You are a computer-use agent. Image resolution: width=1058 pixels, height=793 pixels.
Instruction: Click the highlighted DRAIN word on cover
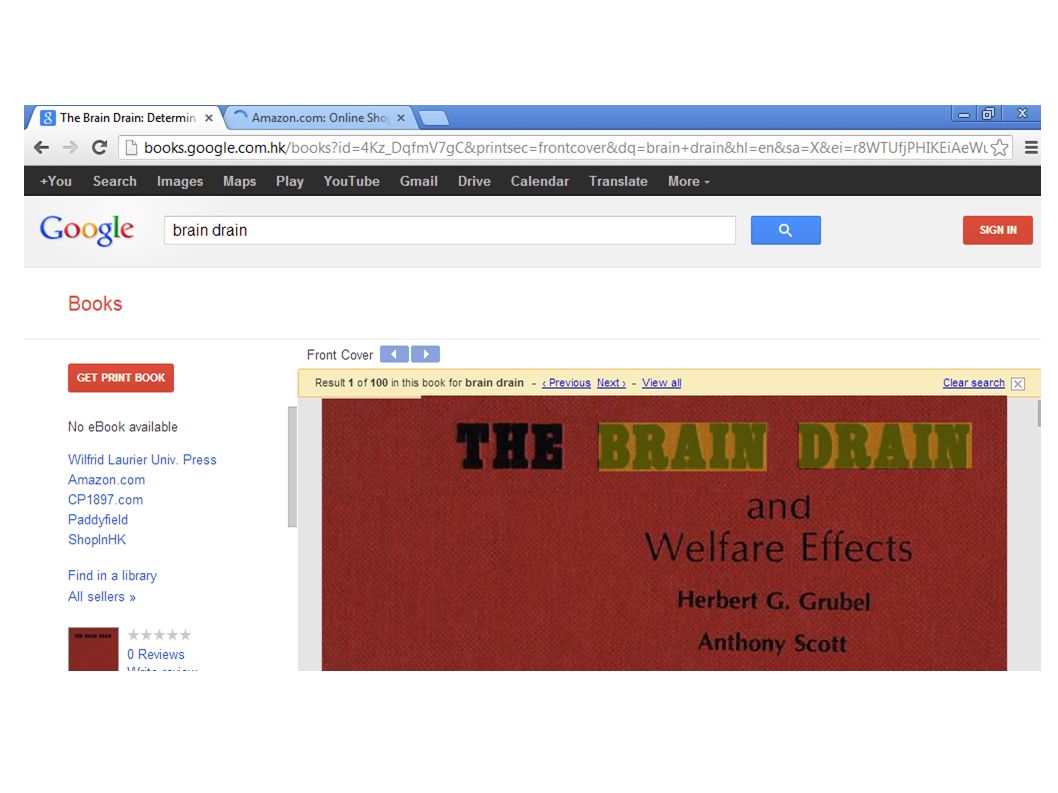(885, 446)
